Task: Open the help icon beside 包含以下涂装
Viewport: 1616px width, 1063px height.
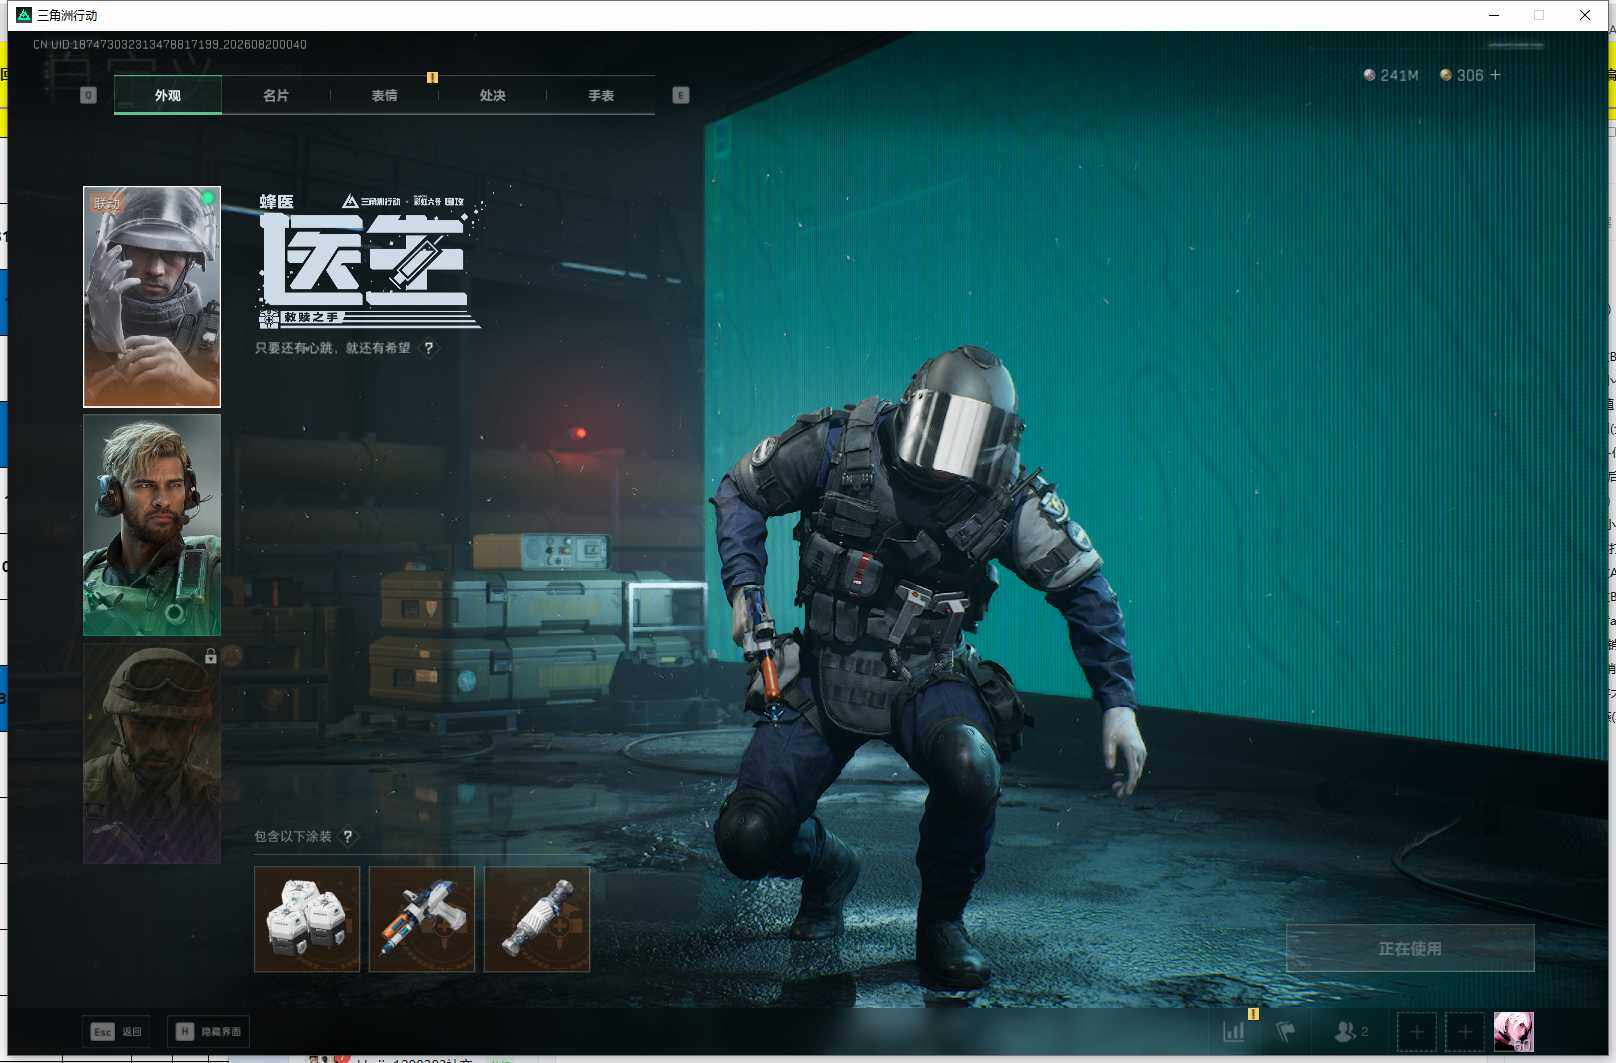Action: 348,836
